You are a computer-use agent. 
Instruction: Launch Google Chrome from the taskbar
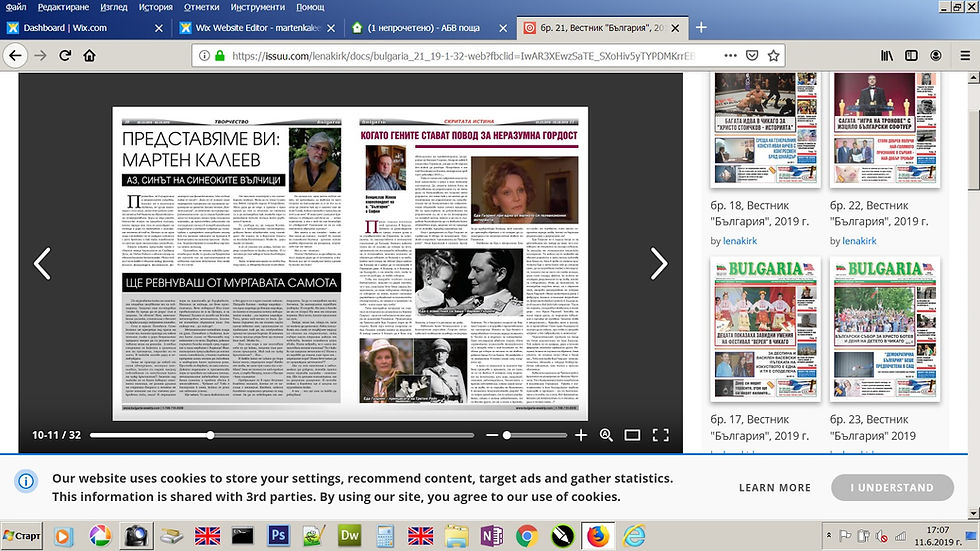pyautogui.click(x=527, y=535)
